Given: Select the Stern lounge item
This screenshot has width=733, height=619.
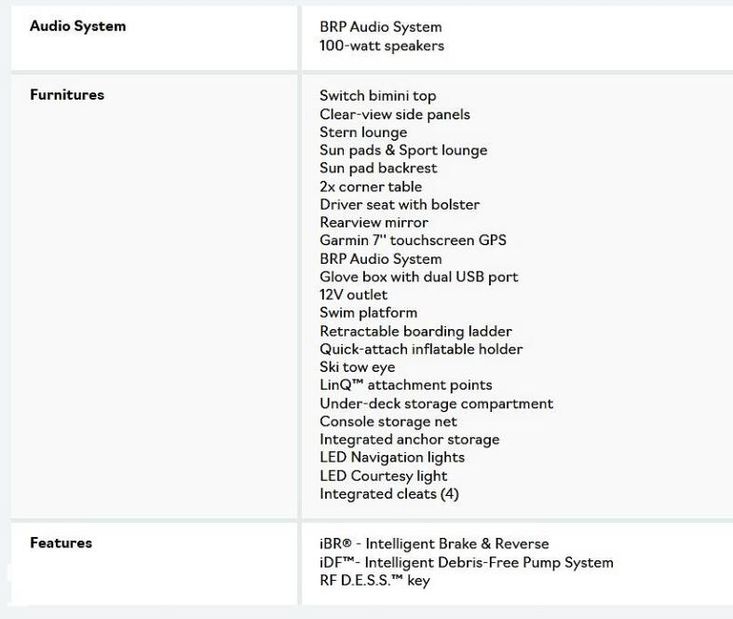Looking at the screenshot, I should [x=363, y=132].
